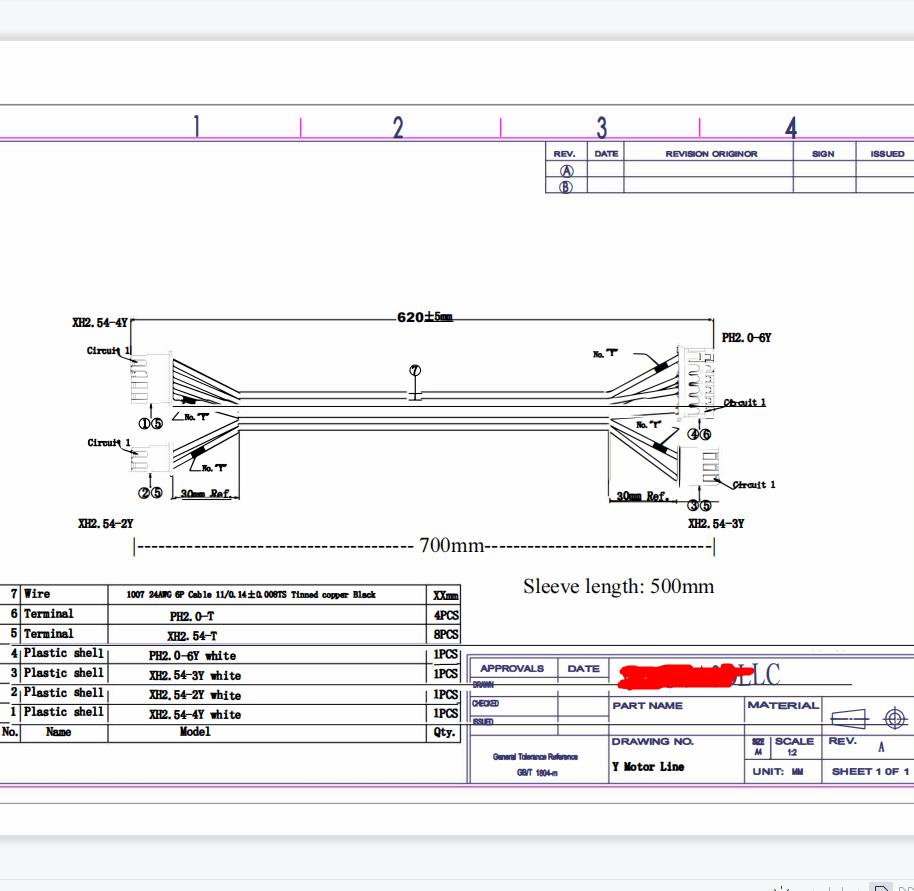Click the APPROVALS header in title block

[x=512, y=668]
